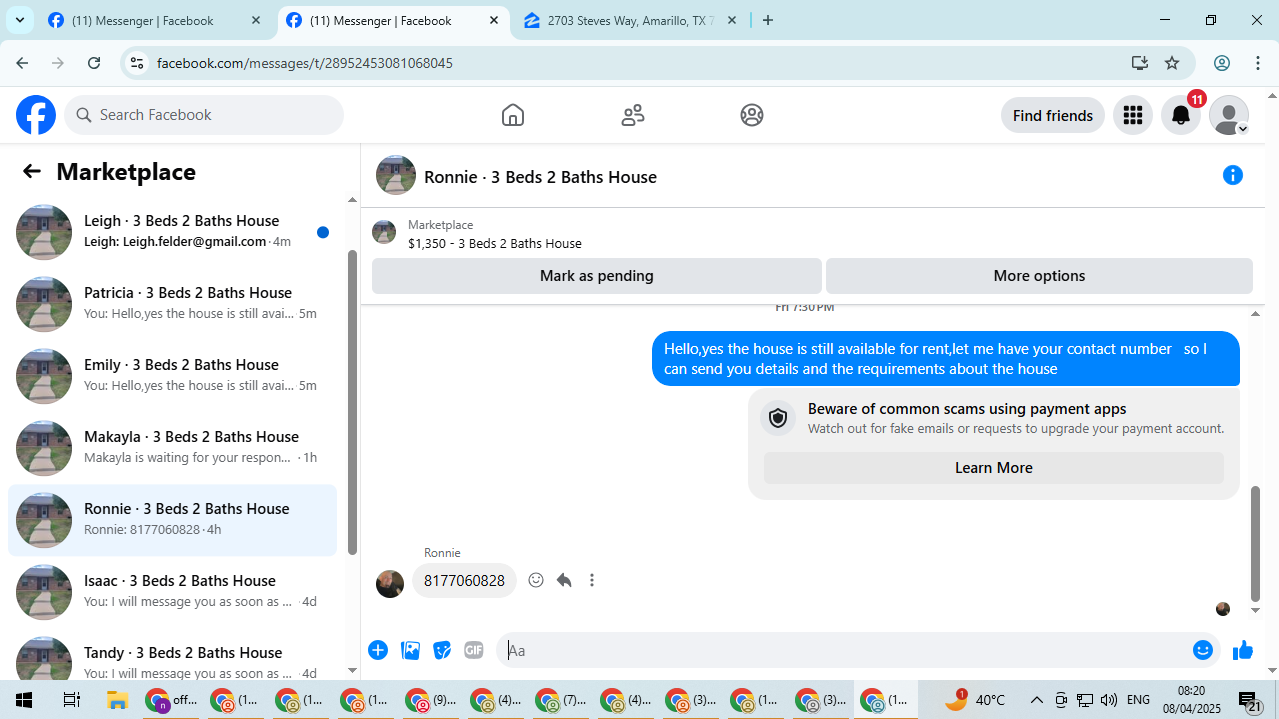Select Ronnie's conversation in list
Screen dimensions: 1279x719
172,520
